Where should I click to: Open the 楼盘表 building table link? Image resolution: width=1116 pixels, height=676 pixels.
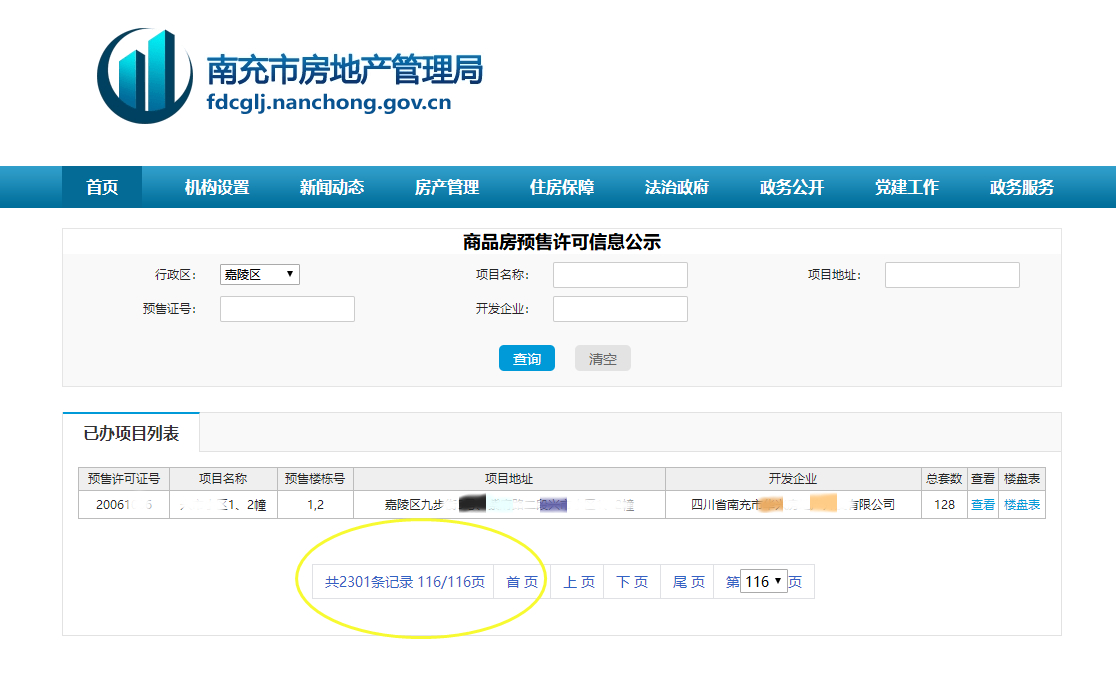click(1021, 504)
